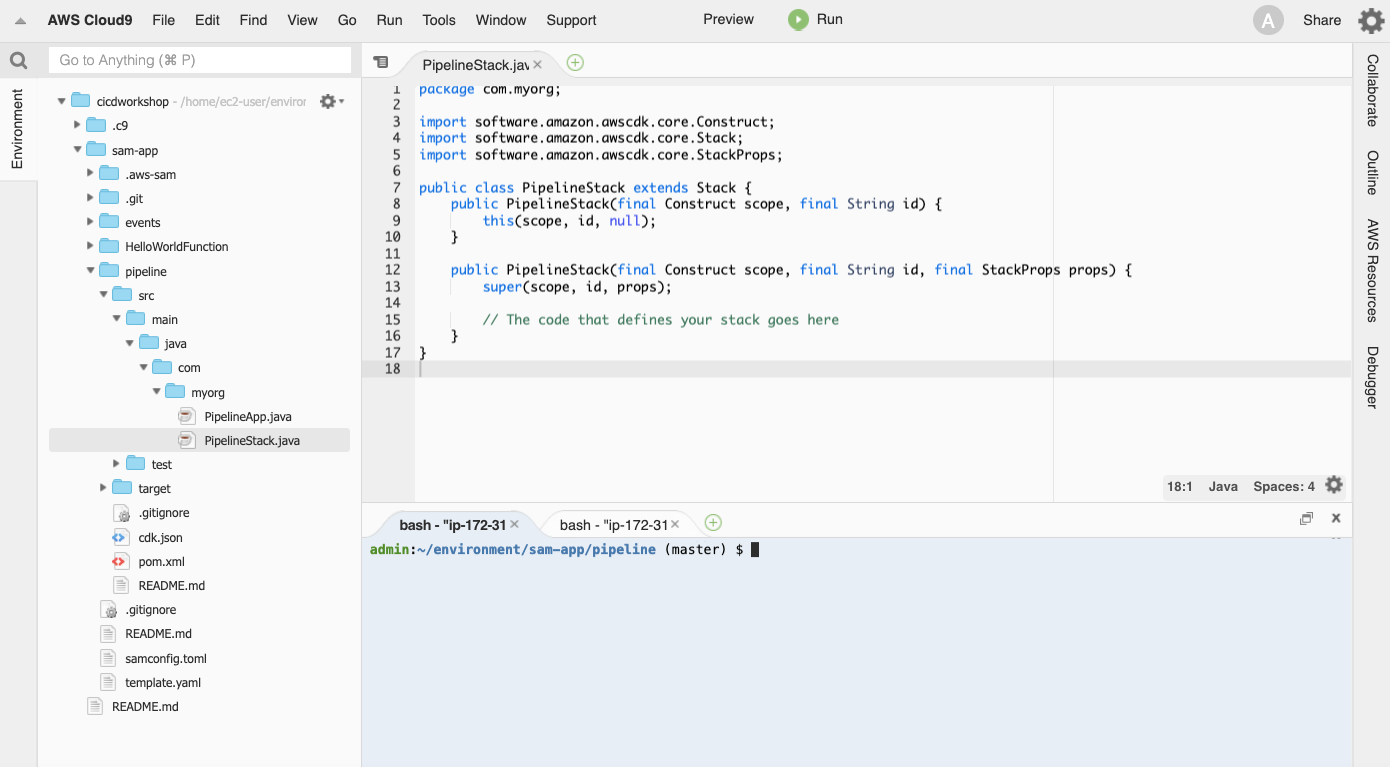Open the Go menu

click(x=347, y=20)
